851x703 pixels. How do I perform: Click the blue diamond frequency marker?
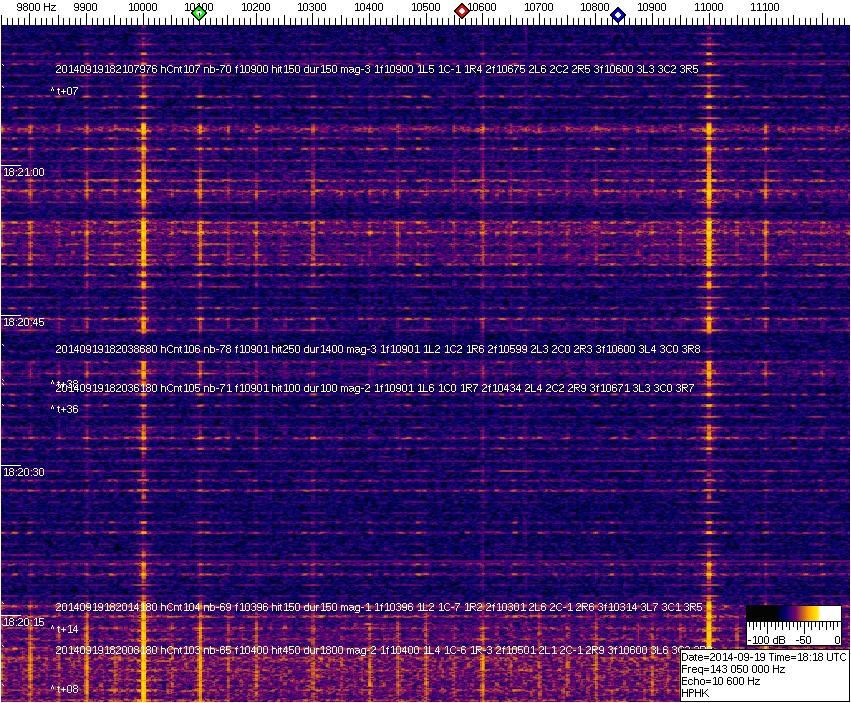(618, 15)
